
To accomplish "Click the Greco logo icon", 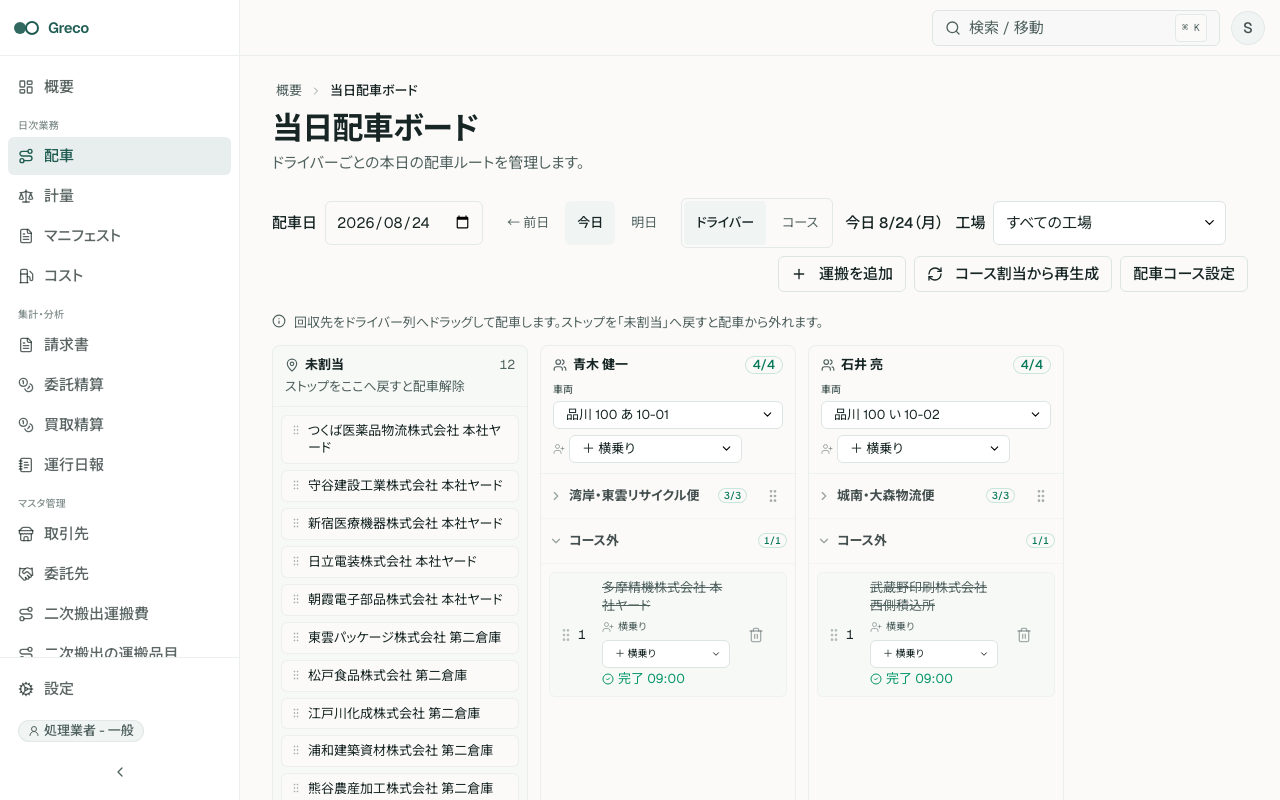I will pyautogui.click(x=26, y=28).
